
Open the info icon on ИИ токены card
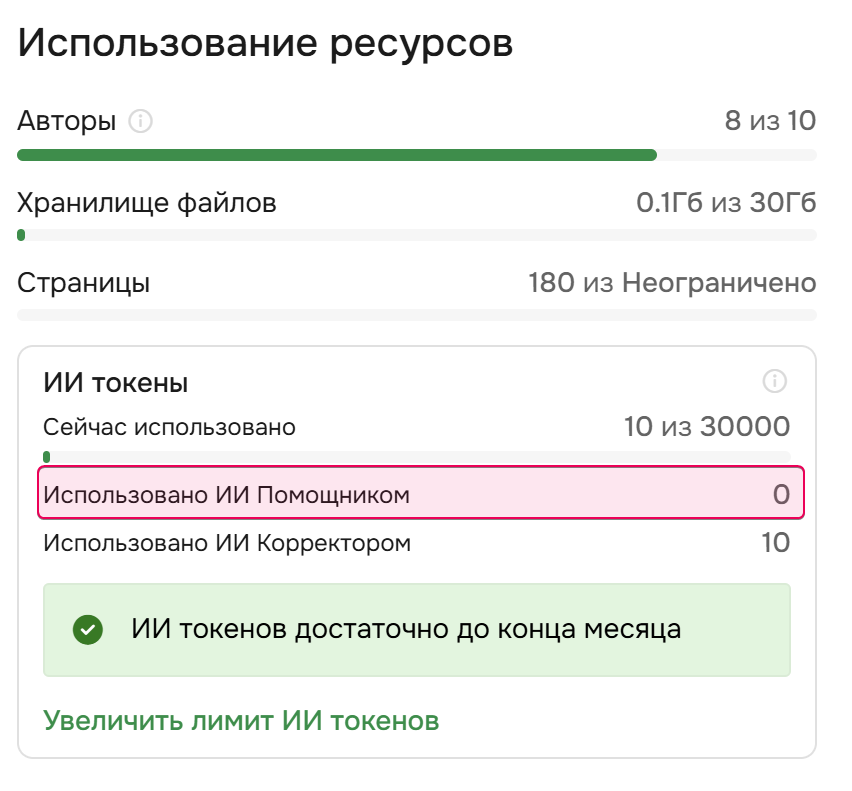click(773, 382)
